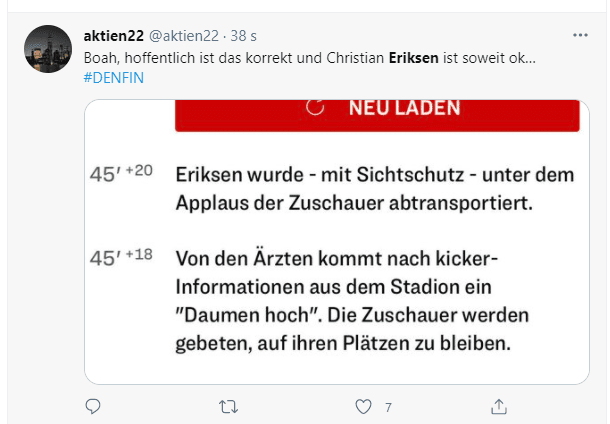The height and width of the screenshot is (424, 610).
Task: Click the 45' +18 ticker time marker
Action: [x=122, y=256]
